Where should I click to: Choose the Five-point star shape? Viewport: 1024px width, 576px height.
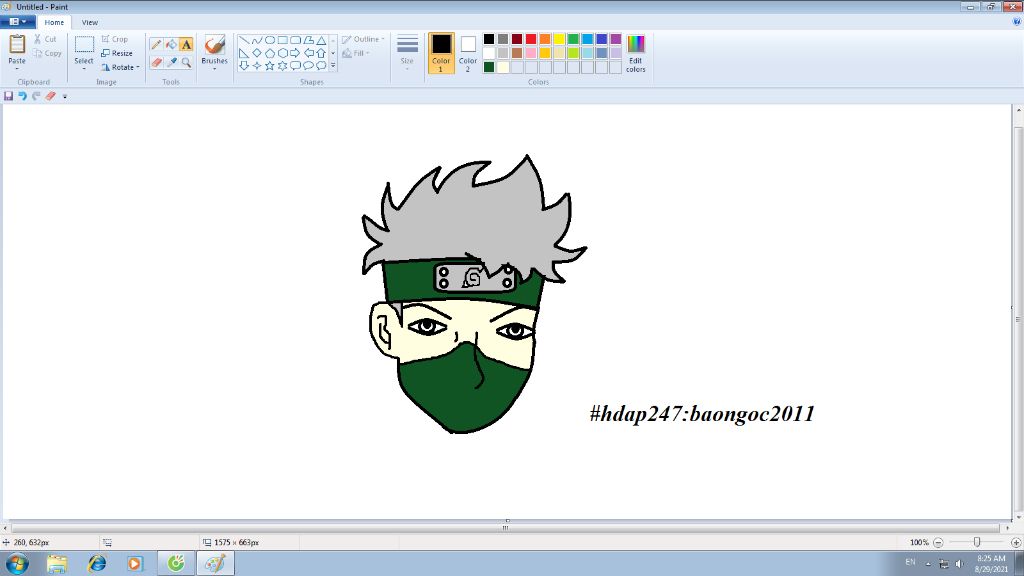point(270,65)
